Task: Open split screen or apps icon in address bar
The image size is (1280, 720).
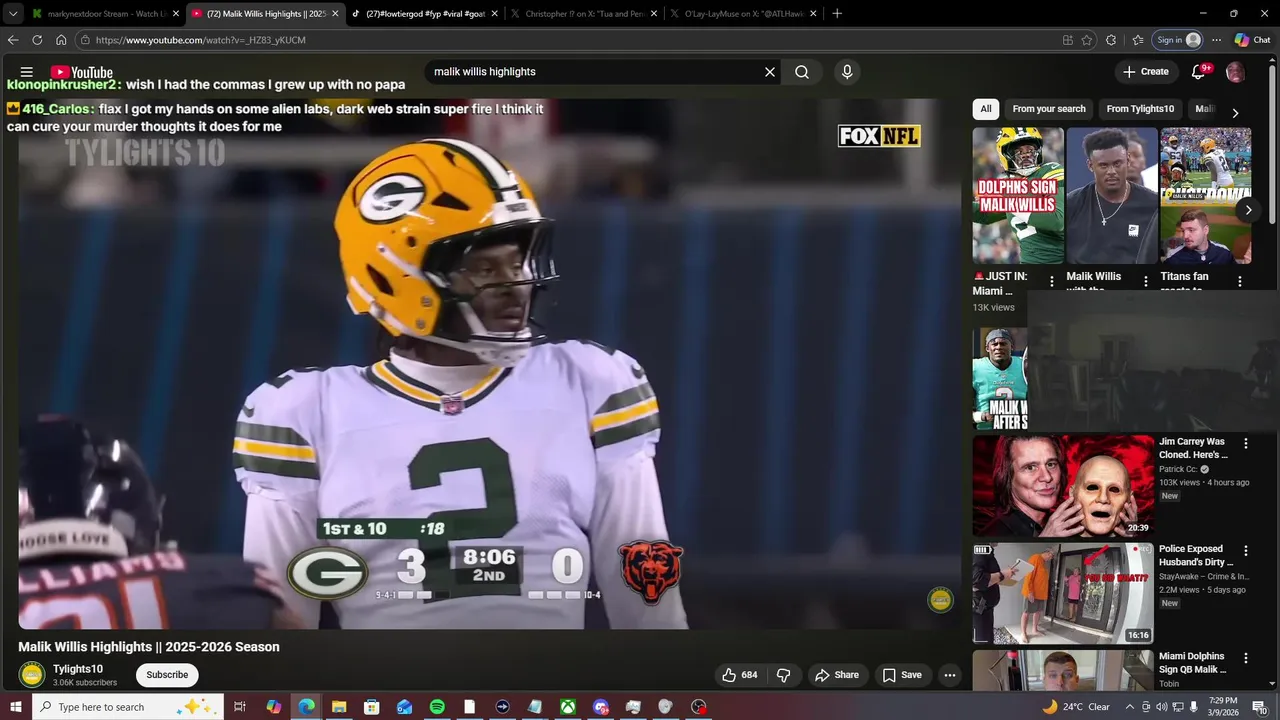Action: point(1068,40)
